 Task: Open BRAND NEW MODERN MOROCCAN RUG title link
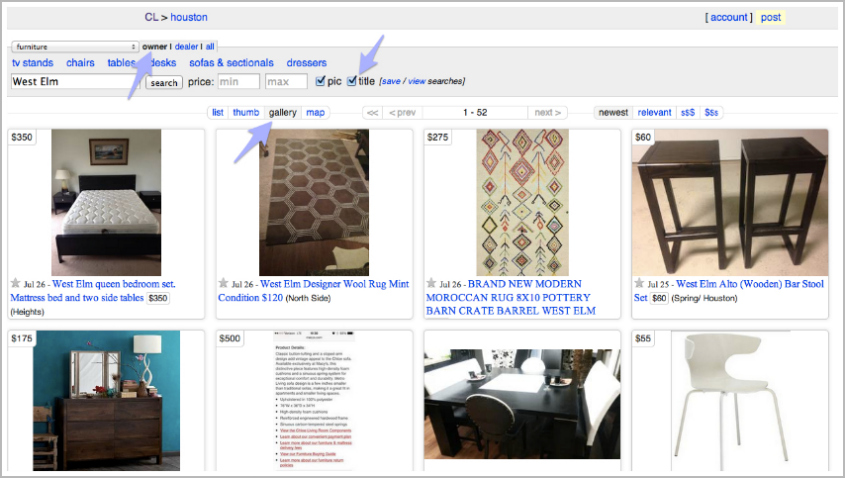(511, 297)
